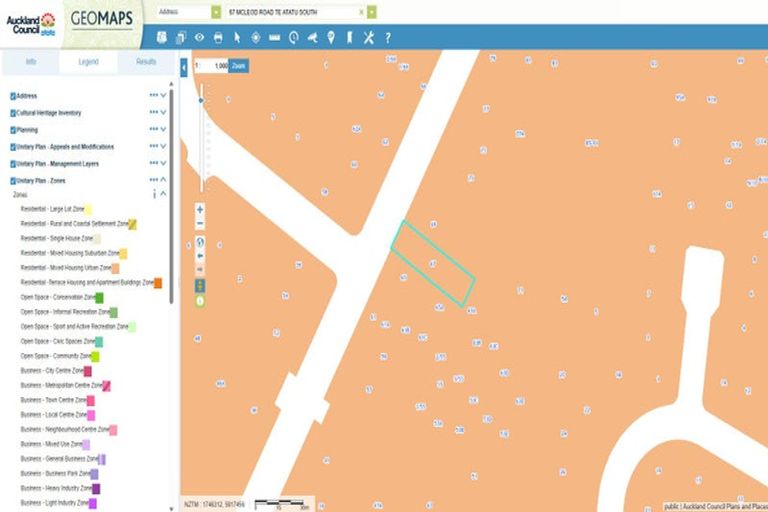The width and height of the screenshot is (768, 512).
Task: Click the eye visibility icon in toolbar
Action: (x=199, y=37)
